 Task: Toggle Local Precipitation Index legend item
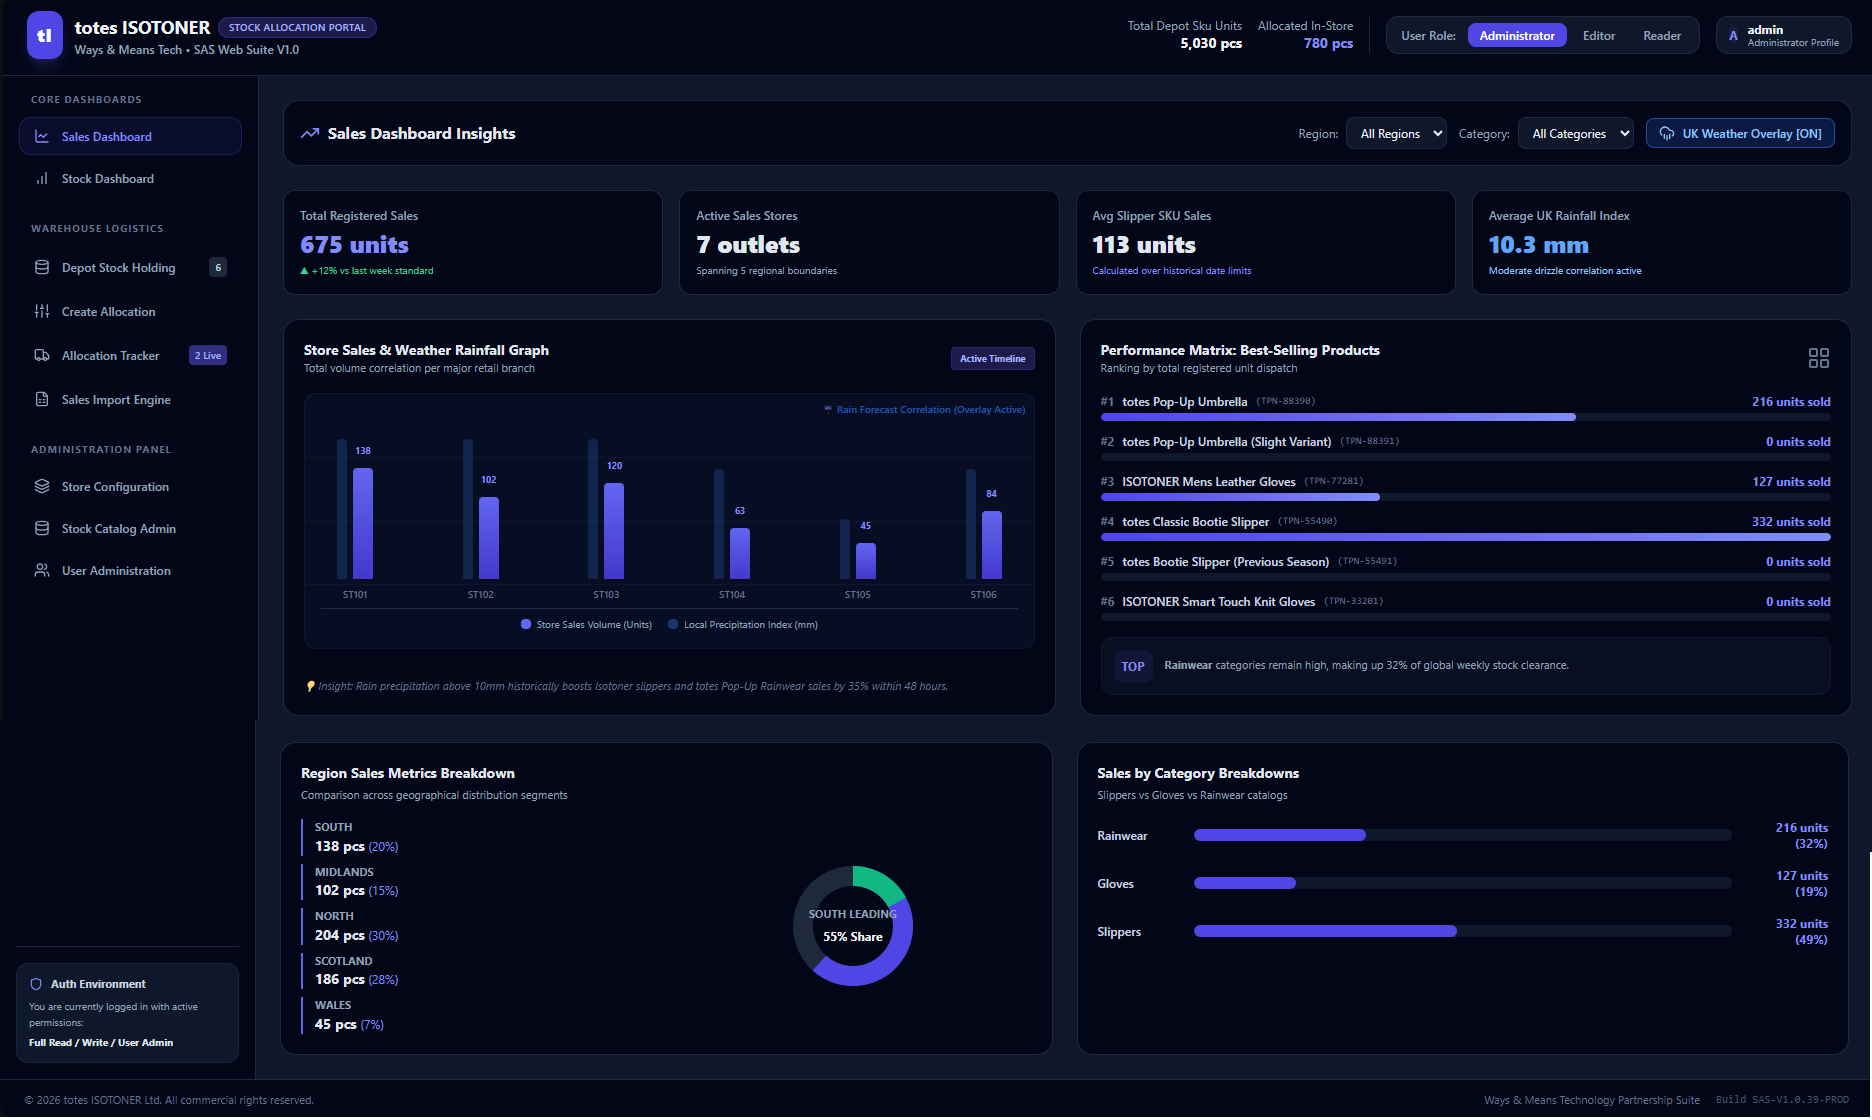pos(743,625)
